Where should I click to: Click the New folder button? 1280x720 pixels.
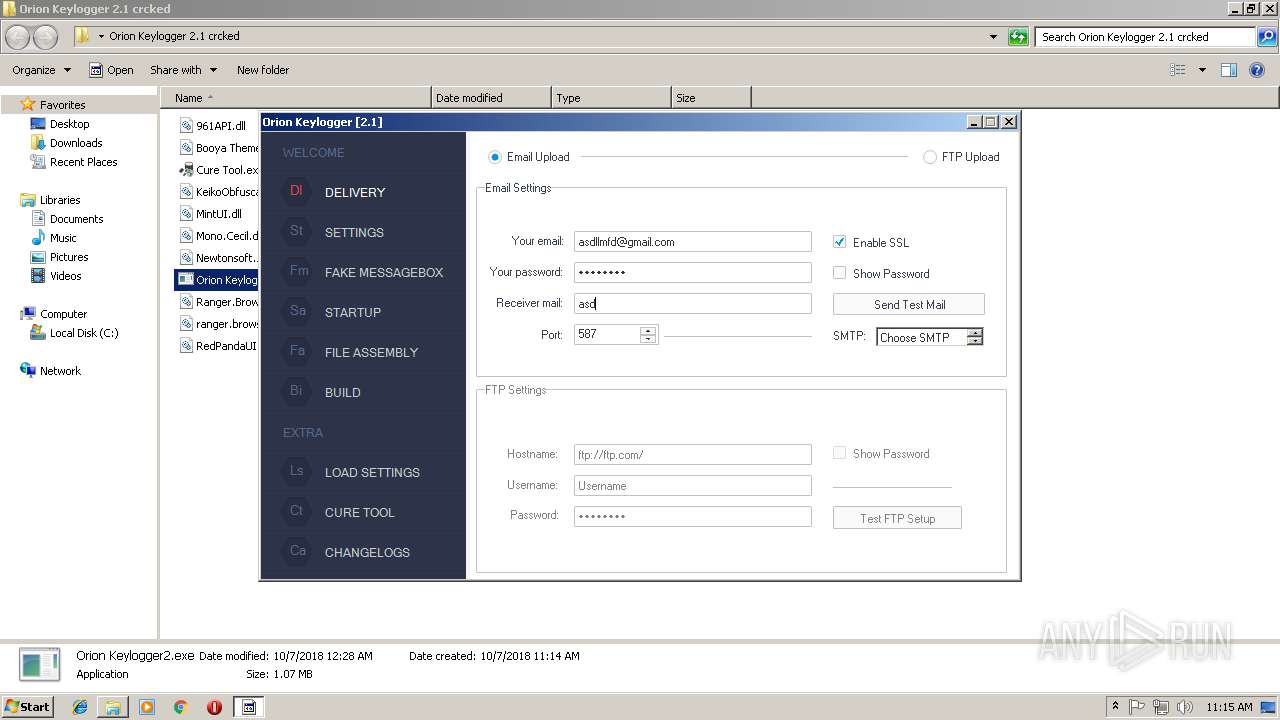click(263, 70)
